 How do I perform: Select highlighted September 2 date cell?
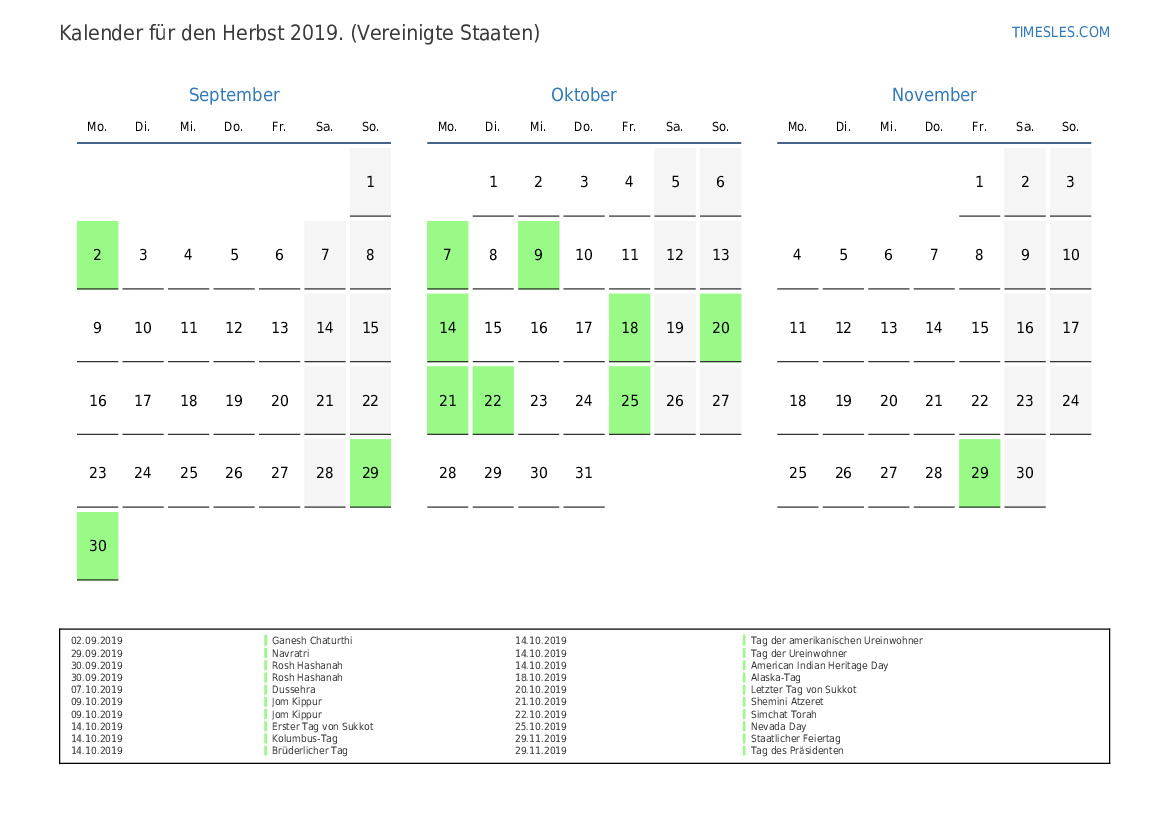click(x=97, y=255)
